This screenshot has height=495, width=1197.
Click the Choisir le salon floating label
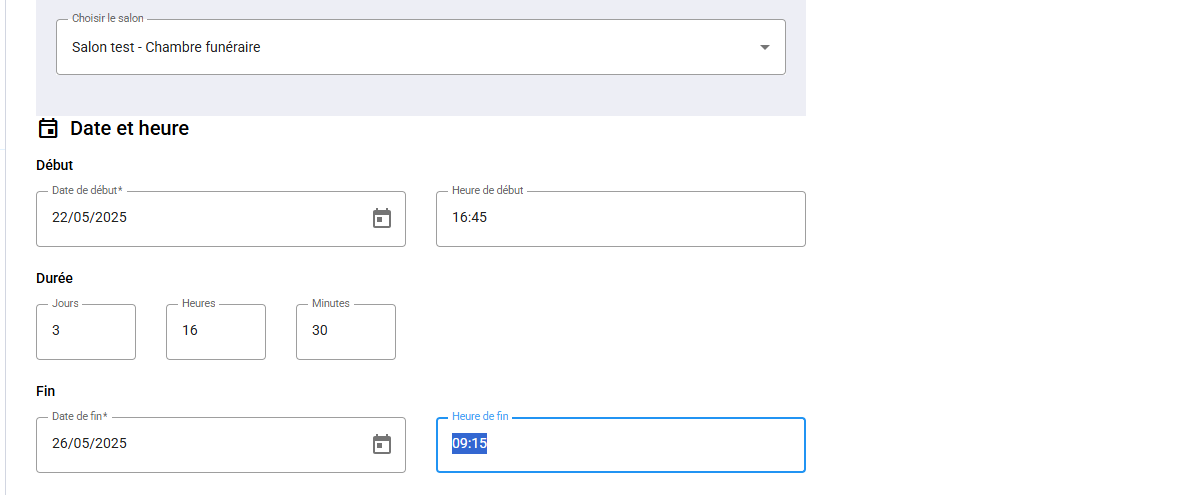pyautogui.click(x=108, y=18)
